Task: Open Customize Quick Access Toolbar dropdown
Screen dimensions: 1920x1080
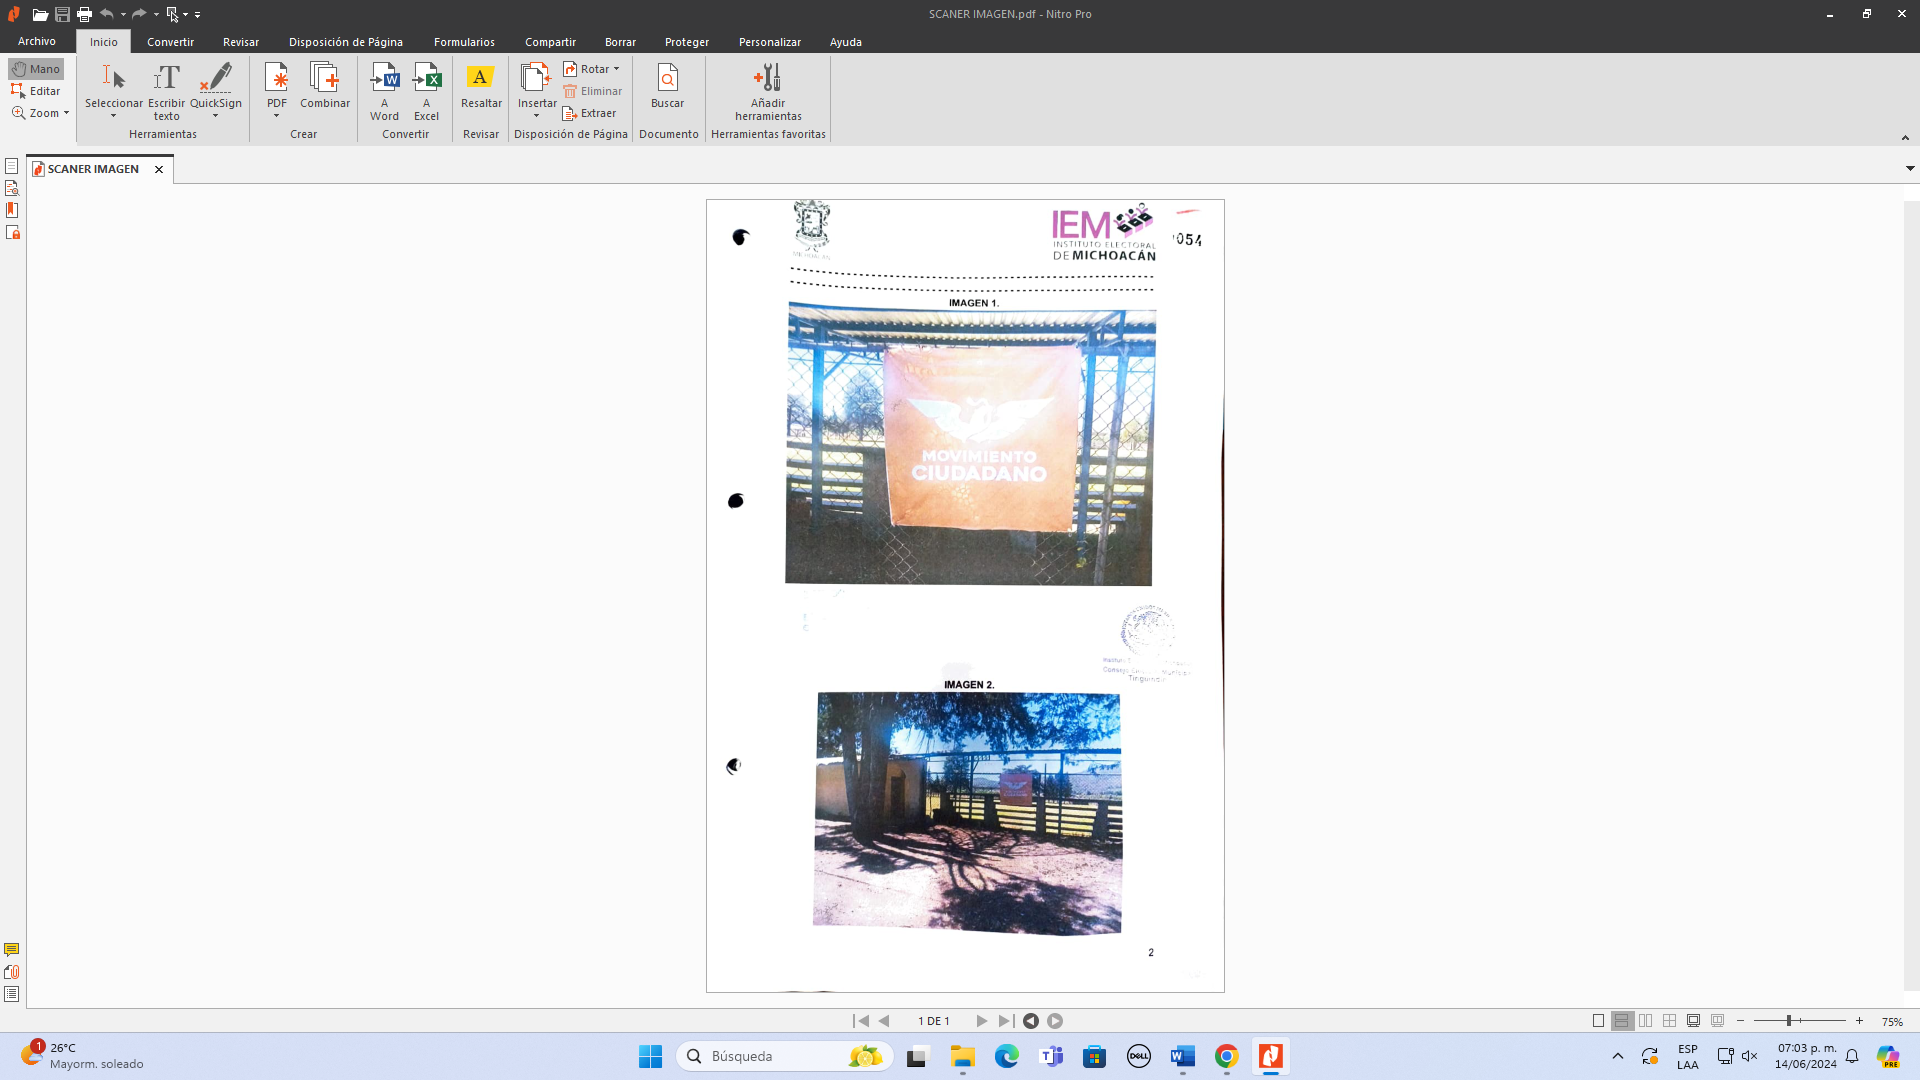Action: pyautogui.click(x=197, y=14)
